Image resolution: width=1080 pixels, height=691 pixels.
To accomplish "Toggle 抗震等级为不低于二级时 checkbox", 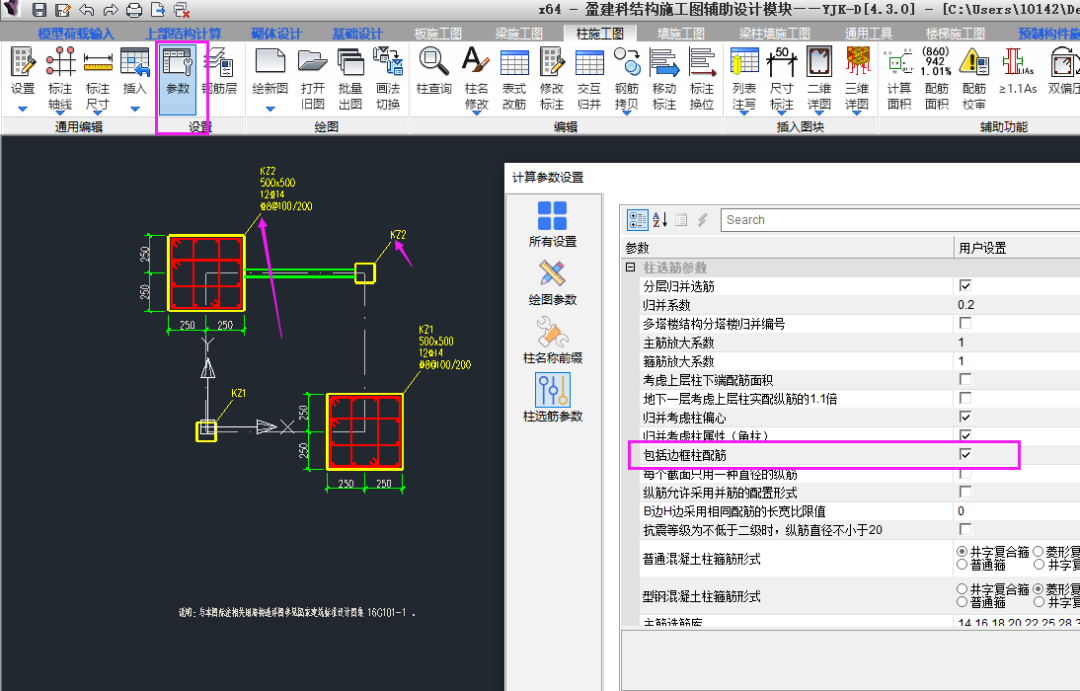I will (965, 529).
